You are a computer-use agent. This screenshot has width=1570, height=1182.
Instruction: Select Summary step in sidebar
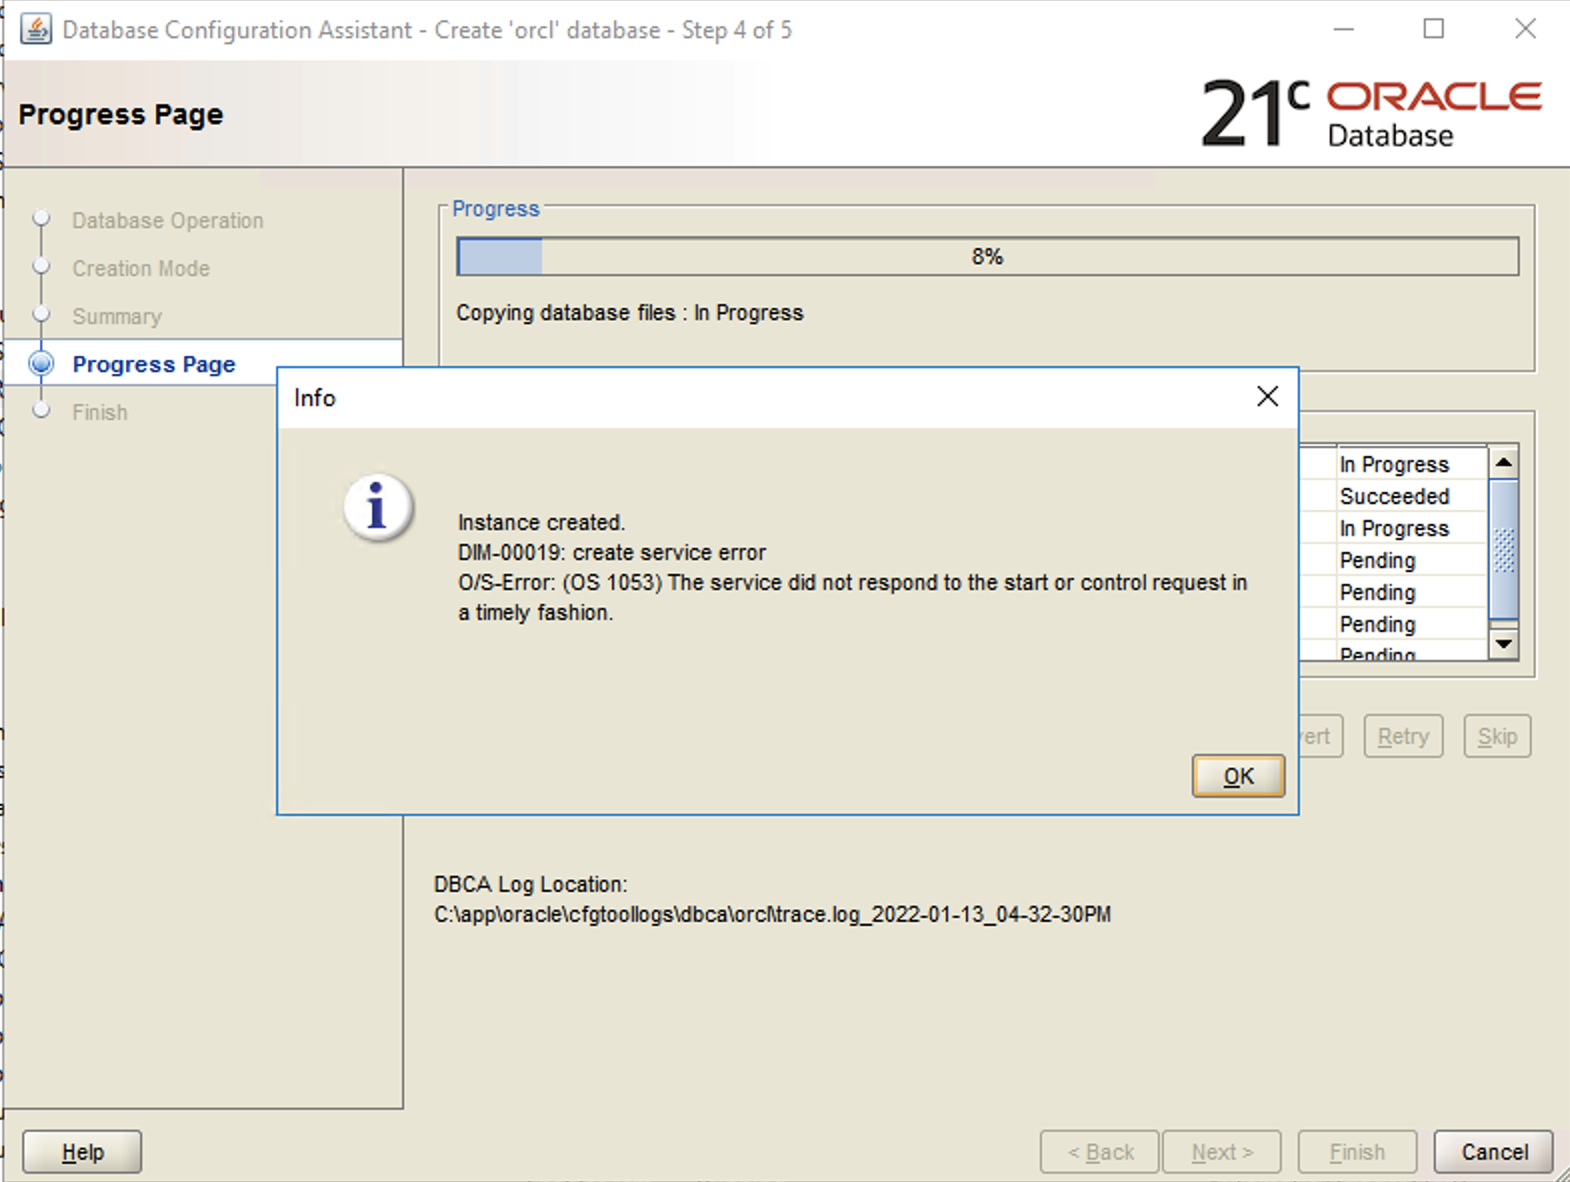point(116,316)
